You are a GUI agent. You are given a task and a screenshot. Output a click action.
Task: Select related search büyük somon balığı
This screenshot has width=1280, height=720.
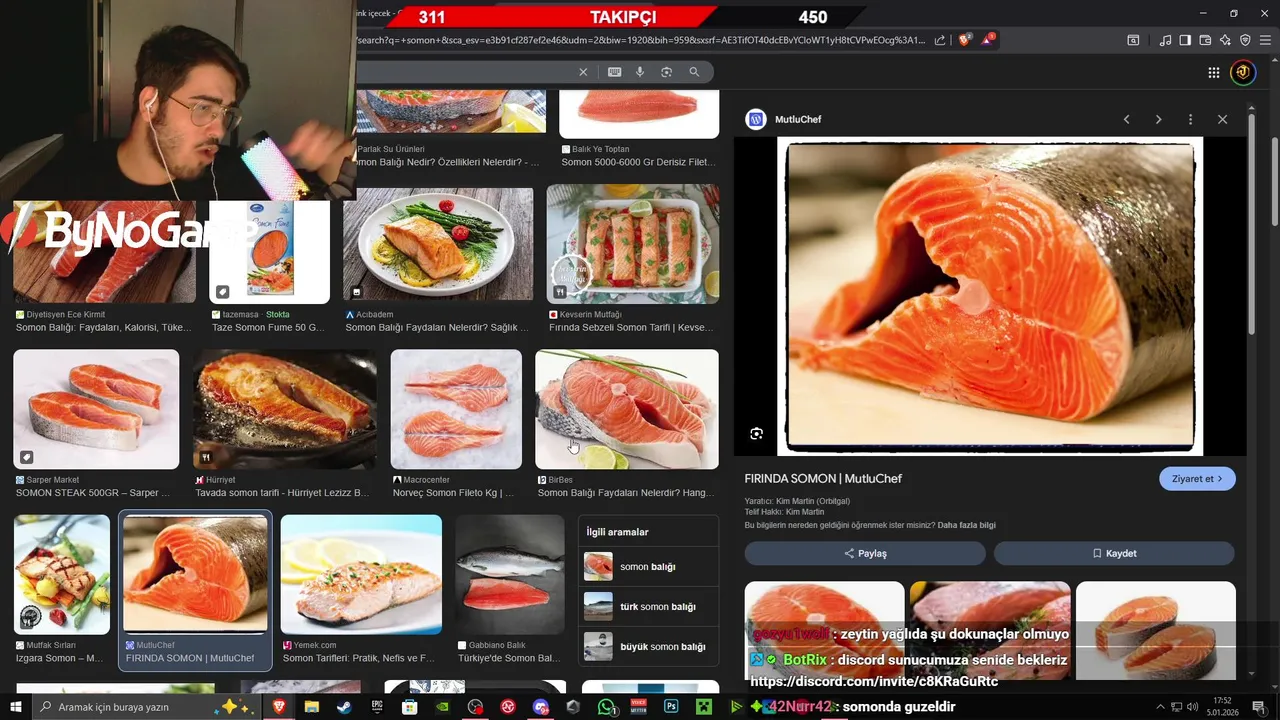coord(648,647)
